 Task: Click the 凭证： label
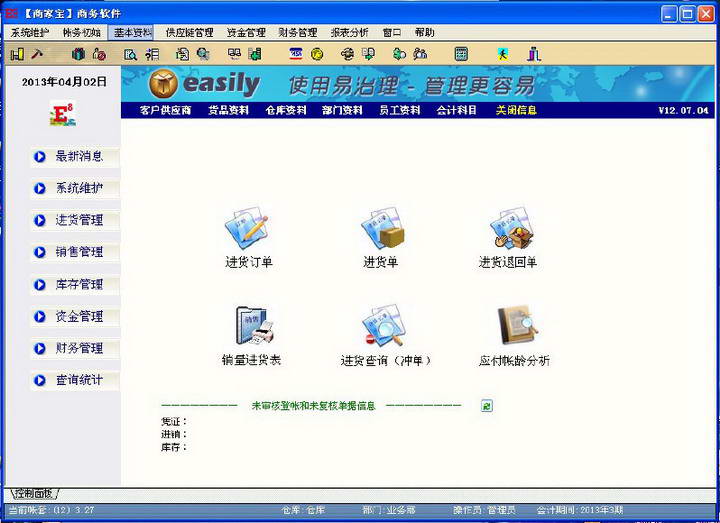[x=174, y=421]
